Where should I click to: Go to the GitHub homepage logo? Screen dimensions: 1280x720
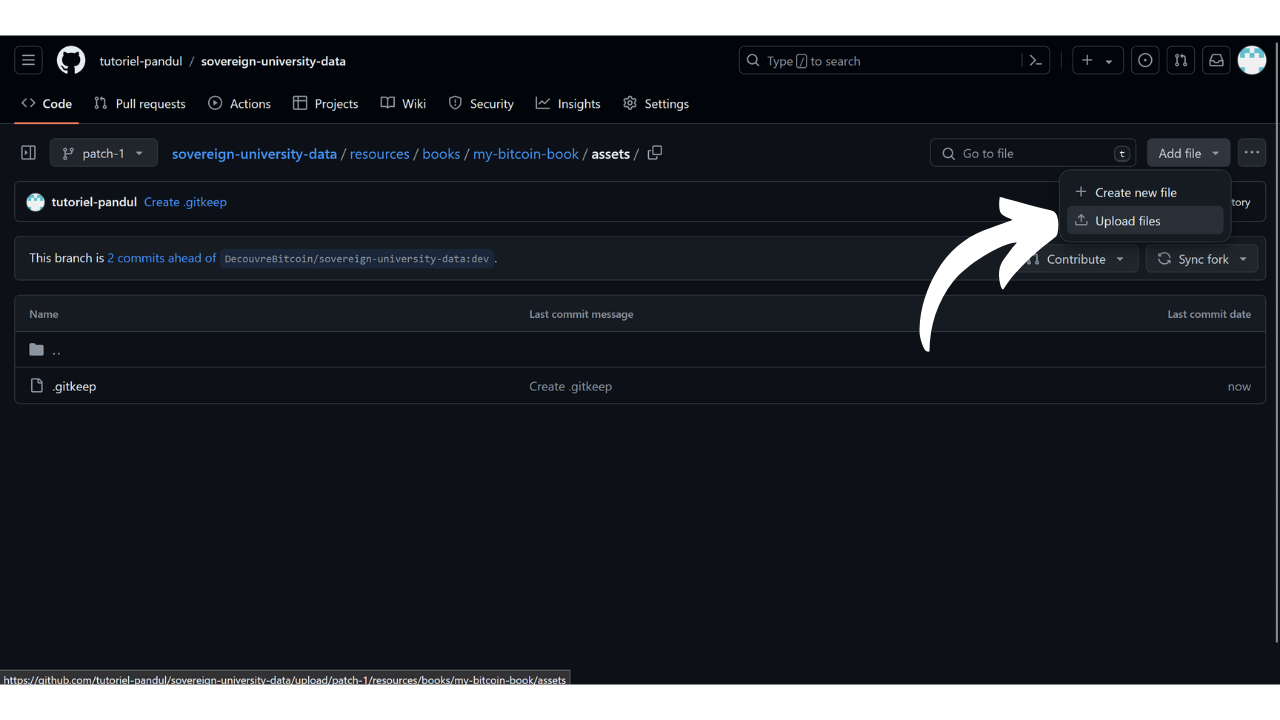71,60
